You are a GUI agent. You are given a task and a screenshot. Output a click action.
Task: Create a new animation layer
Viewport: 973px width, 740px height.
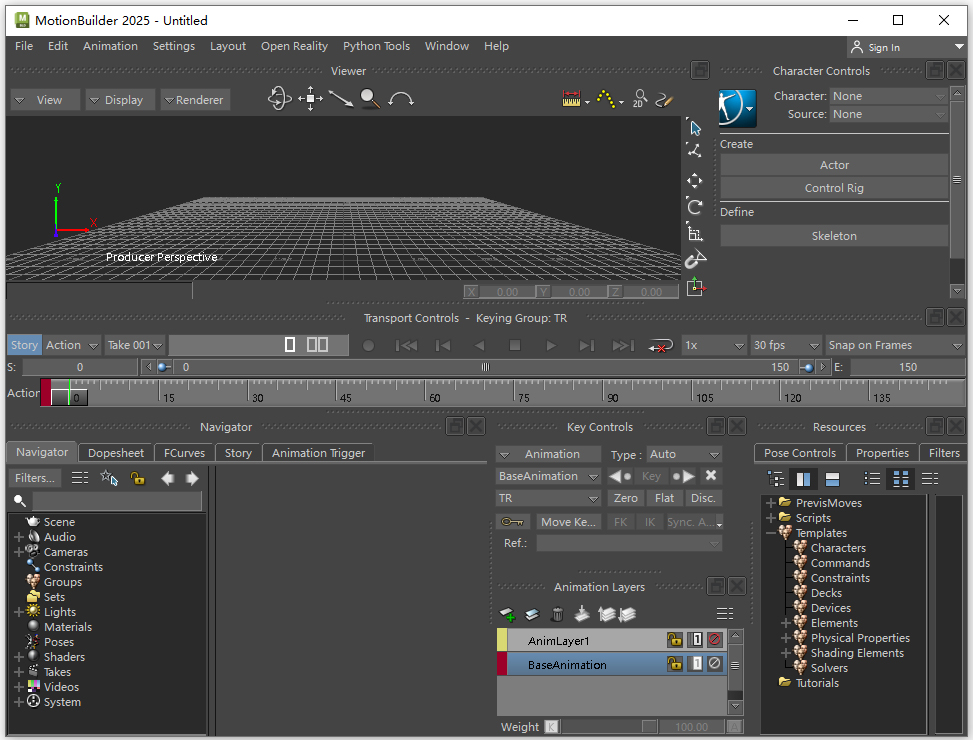[x=507, y=614]
